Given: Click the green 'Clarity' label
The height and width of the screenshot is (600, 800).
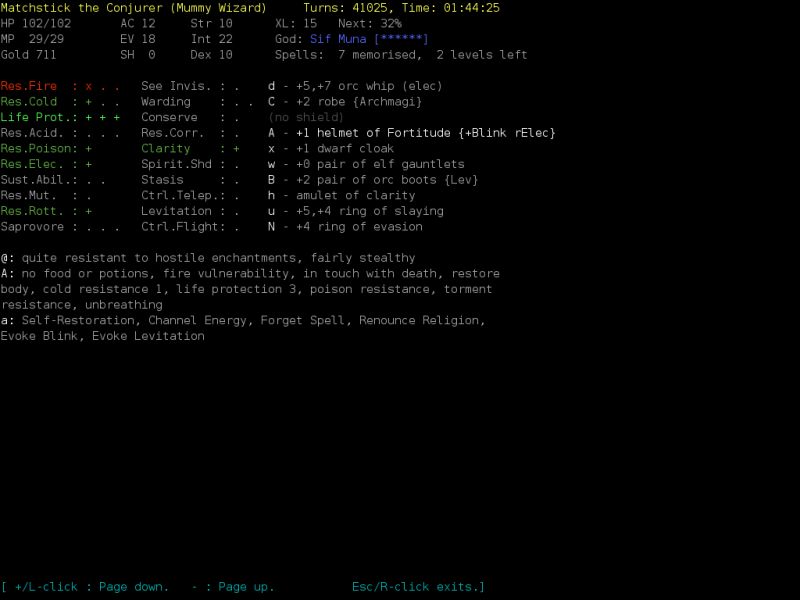Looking at the screenshot, I should pos(166,148).
